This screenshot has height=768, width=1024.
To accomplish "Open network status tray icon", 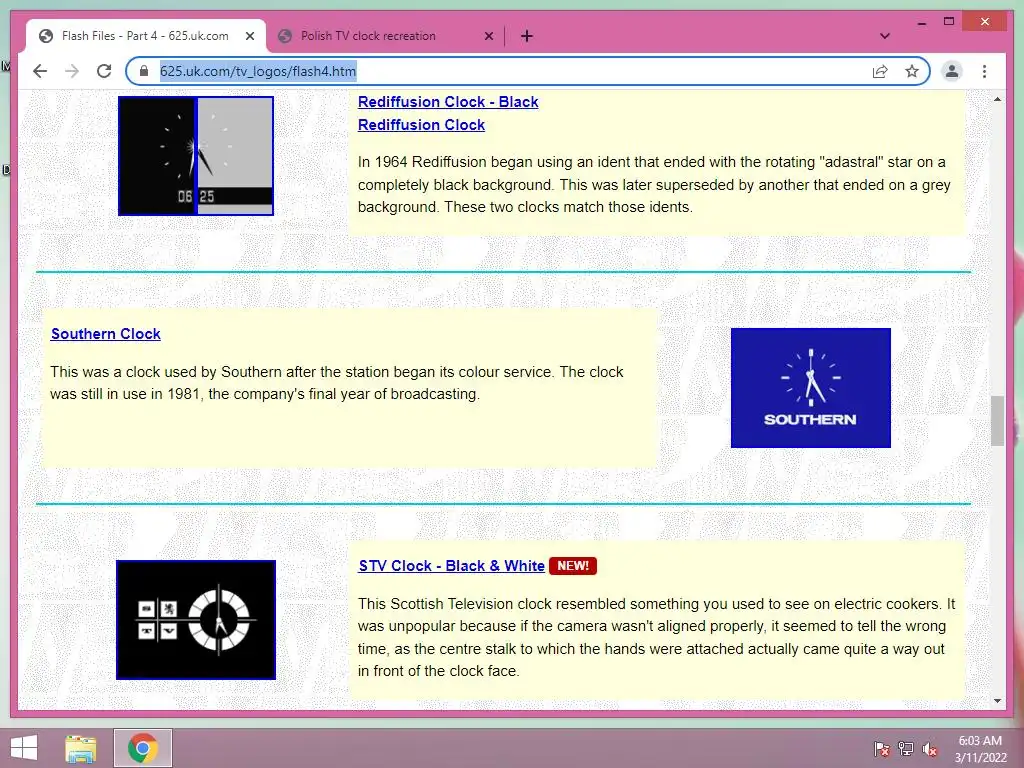I will point(906,749).
